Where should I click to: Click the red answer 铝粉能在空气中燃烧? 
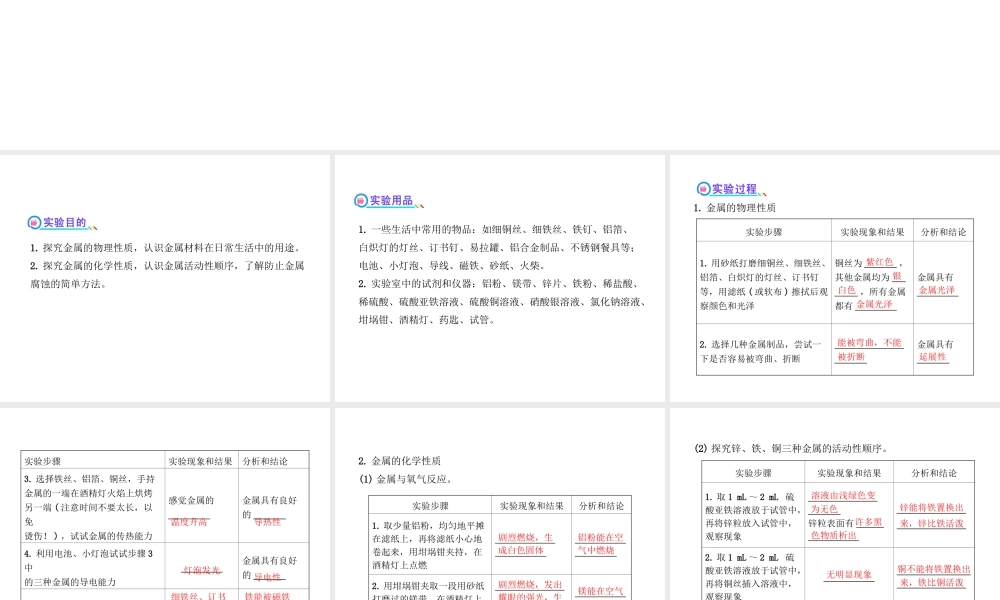[x=600, y=544]
